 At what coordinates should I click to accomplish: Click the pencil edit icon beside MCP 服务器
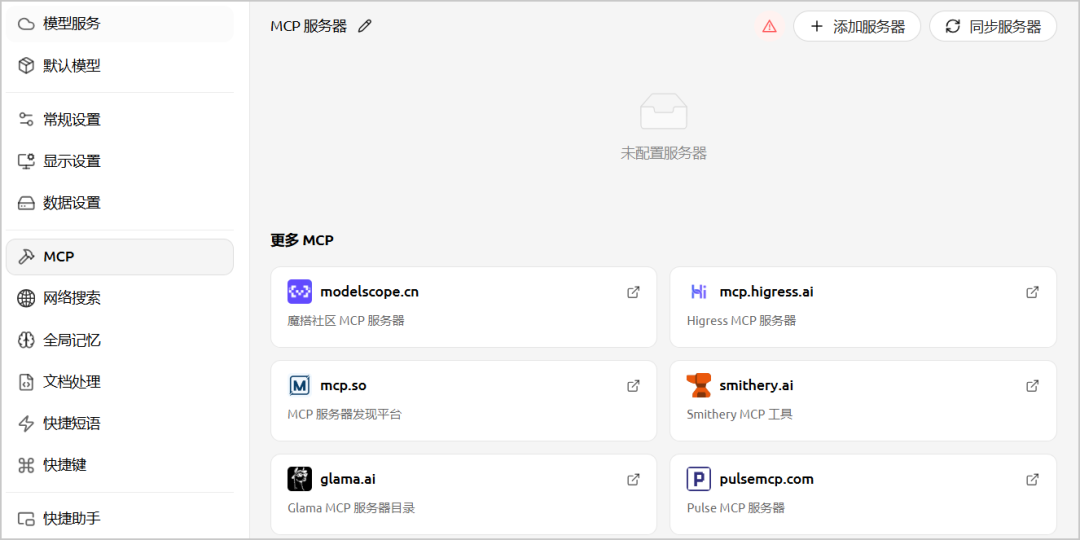coord(365,27)
